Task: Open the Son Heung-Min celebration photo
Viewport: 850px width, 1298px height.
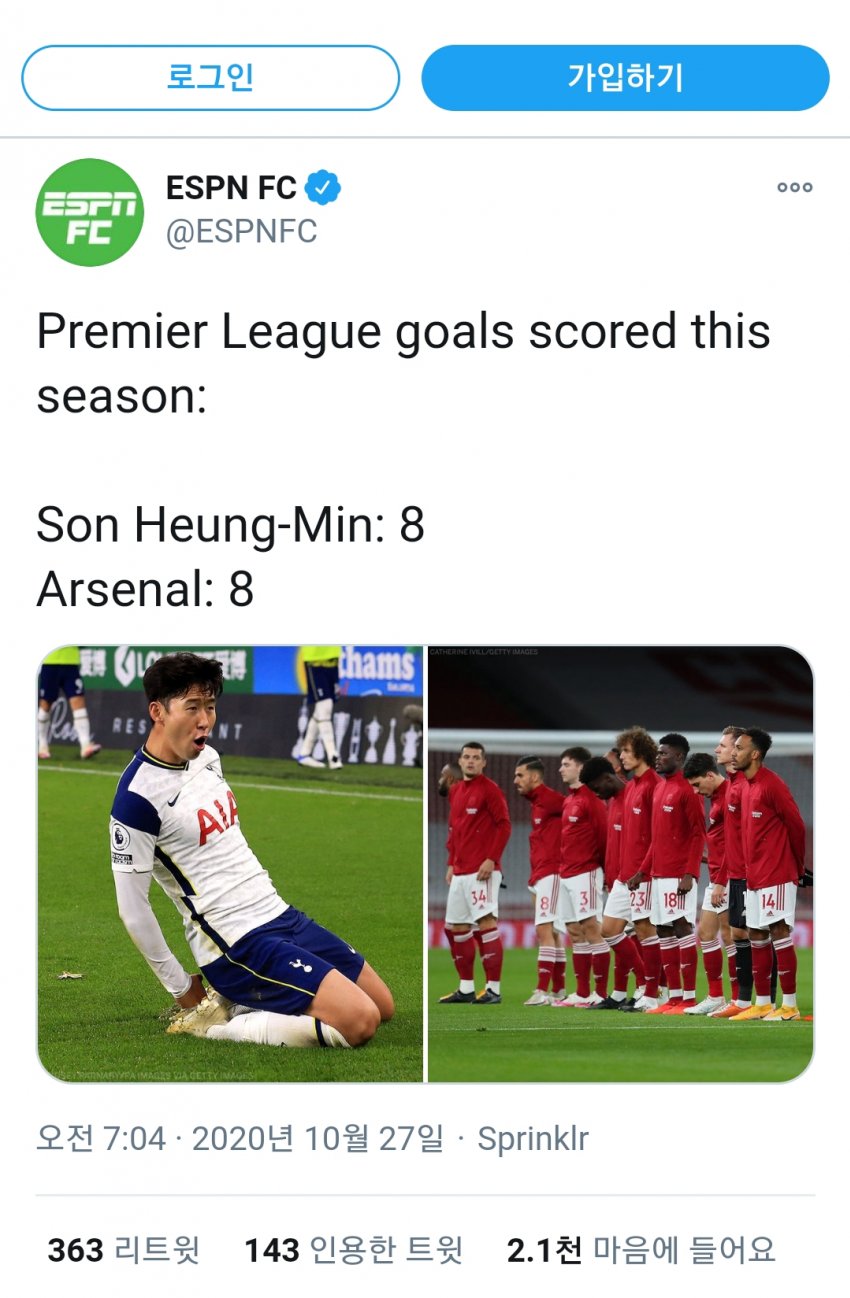Action: [x=230, y=863]
